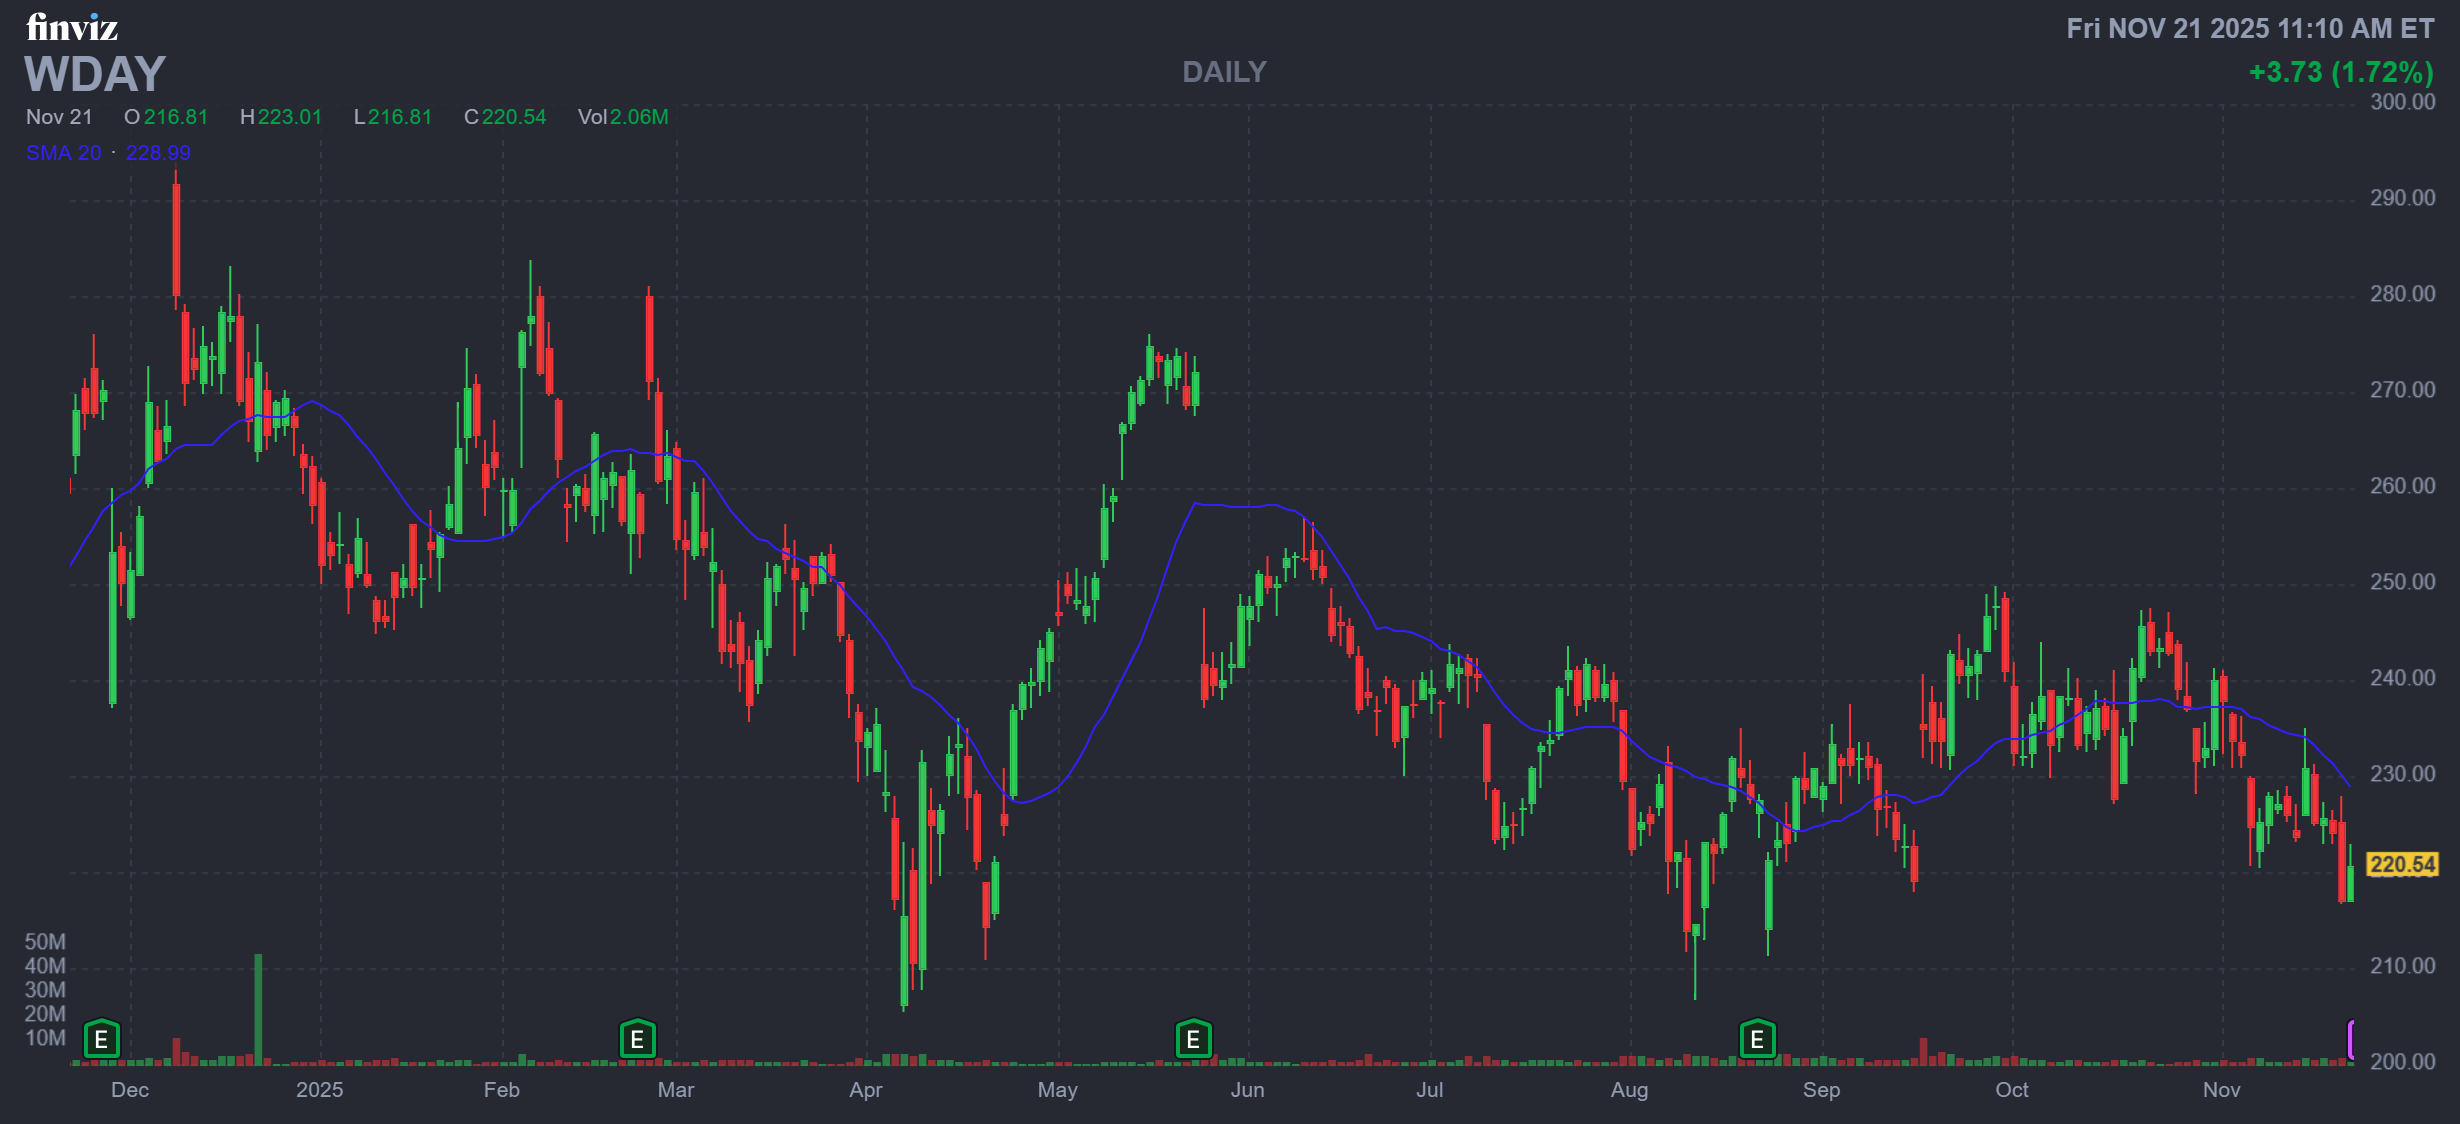2460x1124 pixels.
Task: Click the finviz logo
Action: pyautogui.click(x=72, y=27)
